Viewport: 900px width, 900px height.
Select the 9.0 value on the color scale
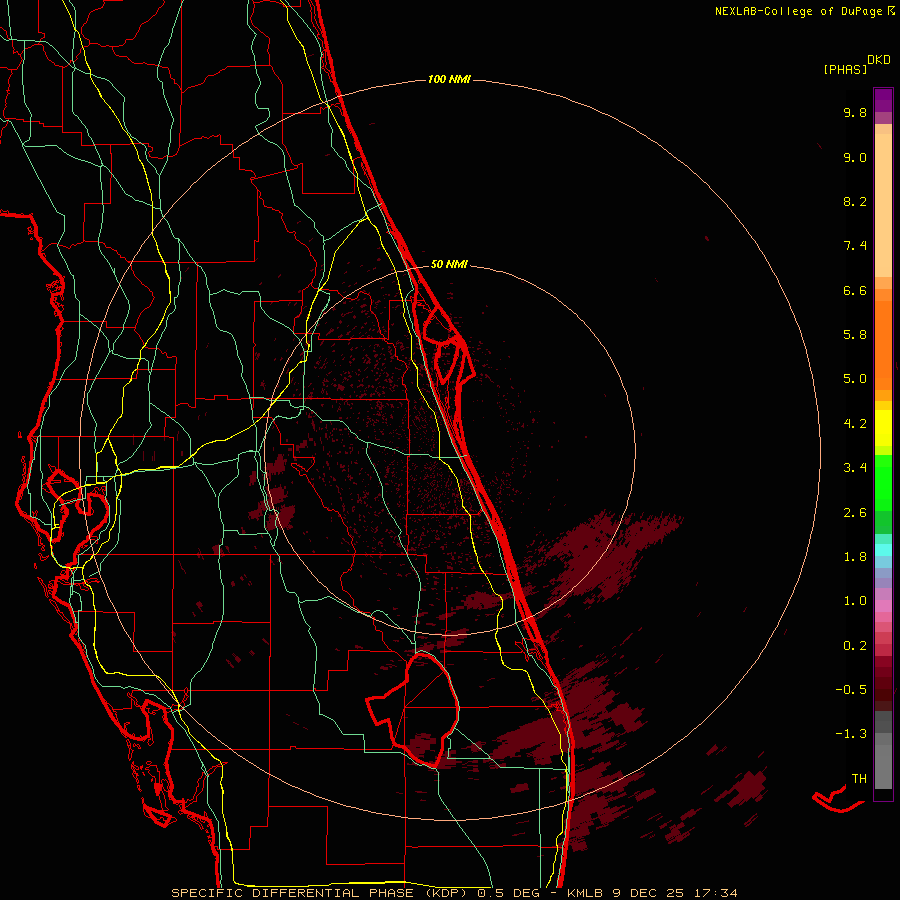855,157
